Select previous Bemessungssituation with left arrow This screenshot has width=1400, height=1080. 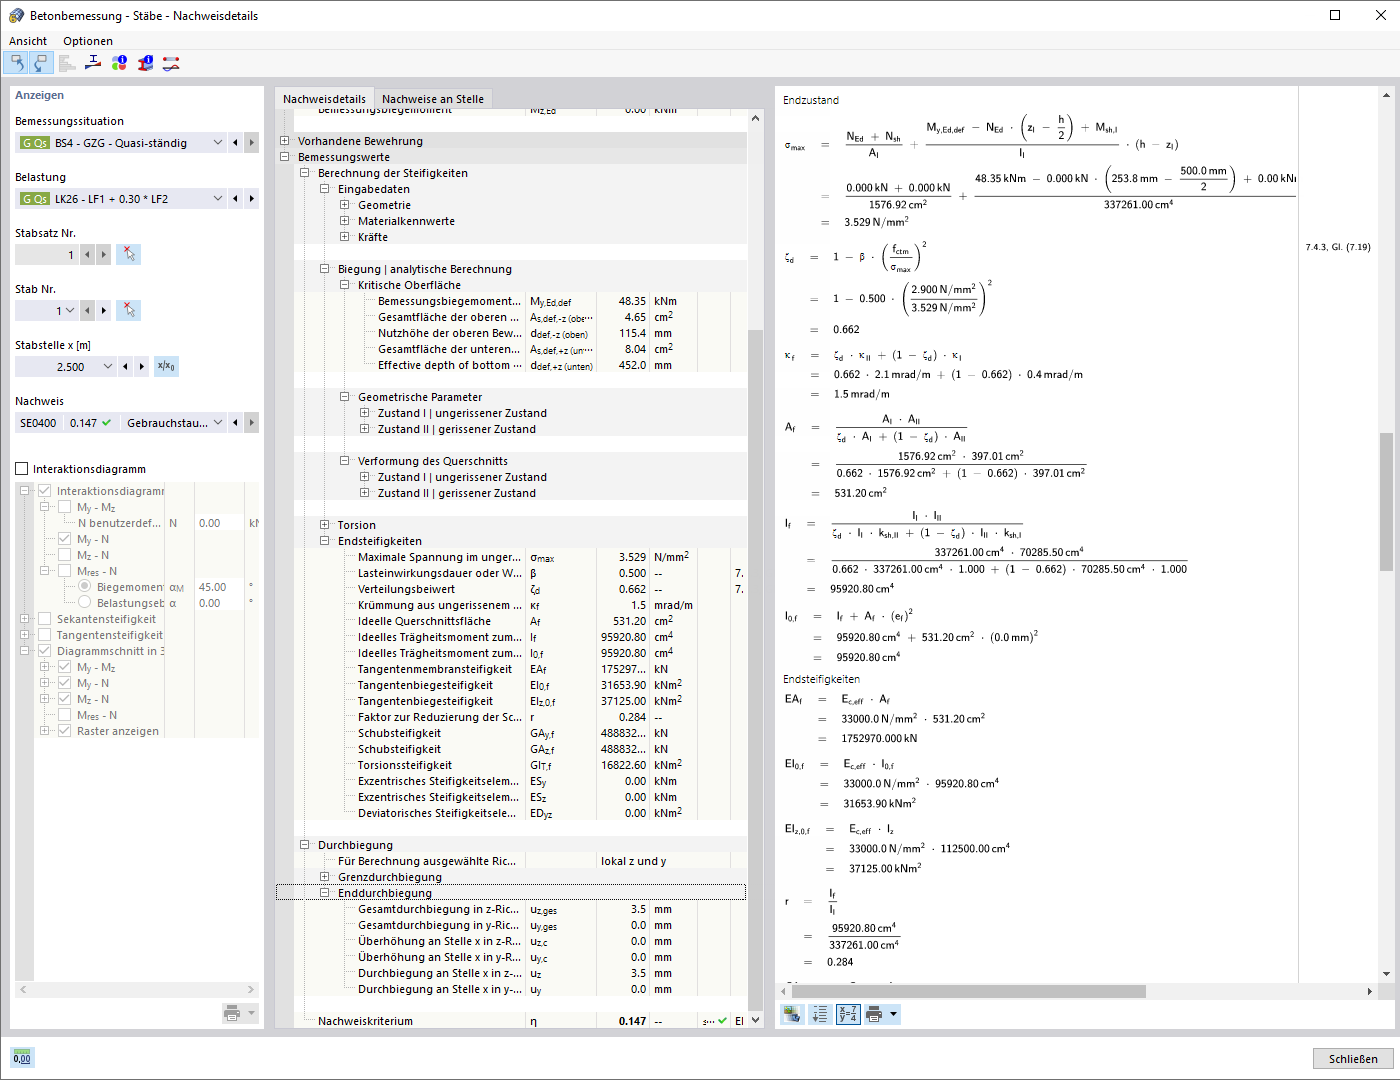235,143
